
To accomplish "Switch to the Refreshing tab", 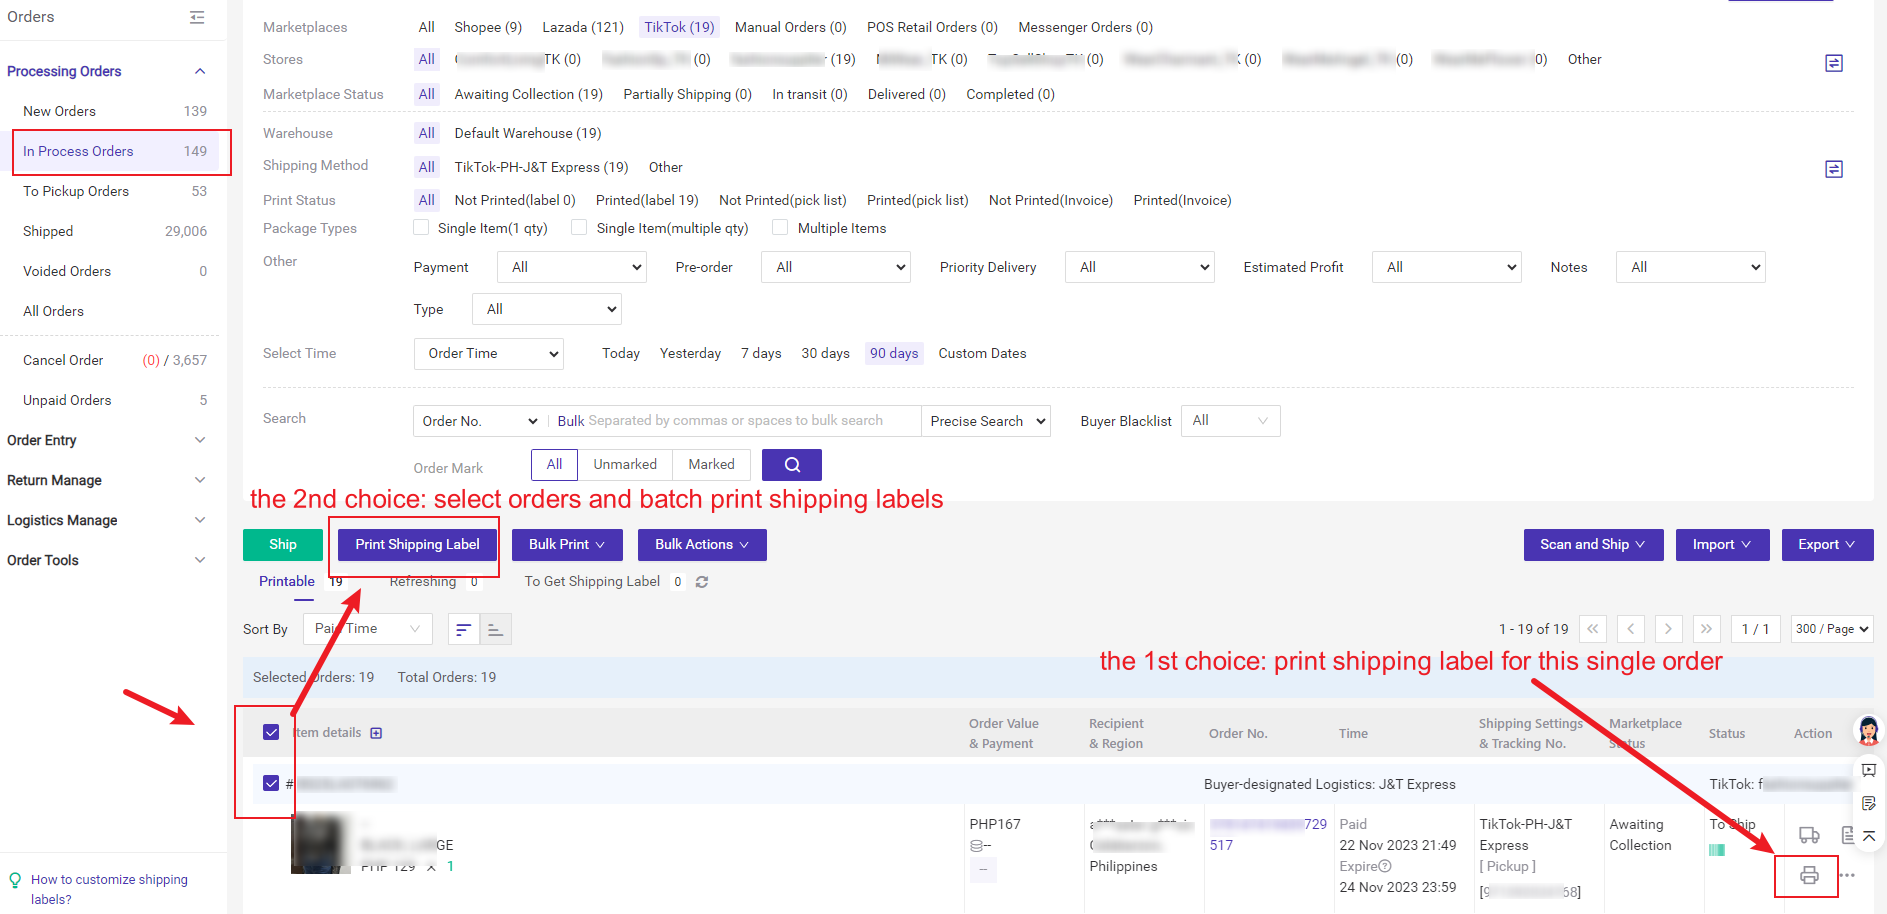I will tap(422, 582).
